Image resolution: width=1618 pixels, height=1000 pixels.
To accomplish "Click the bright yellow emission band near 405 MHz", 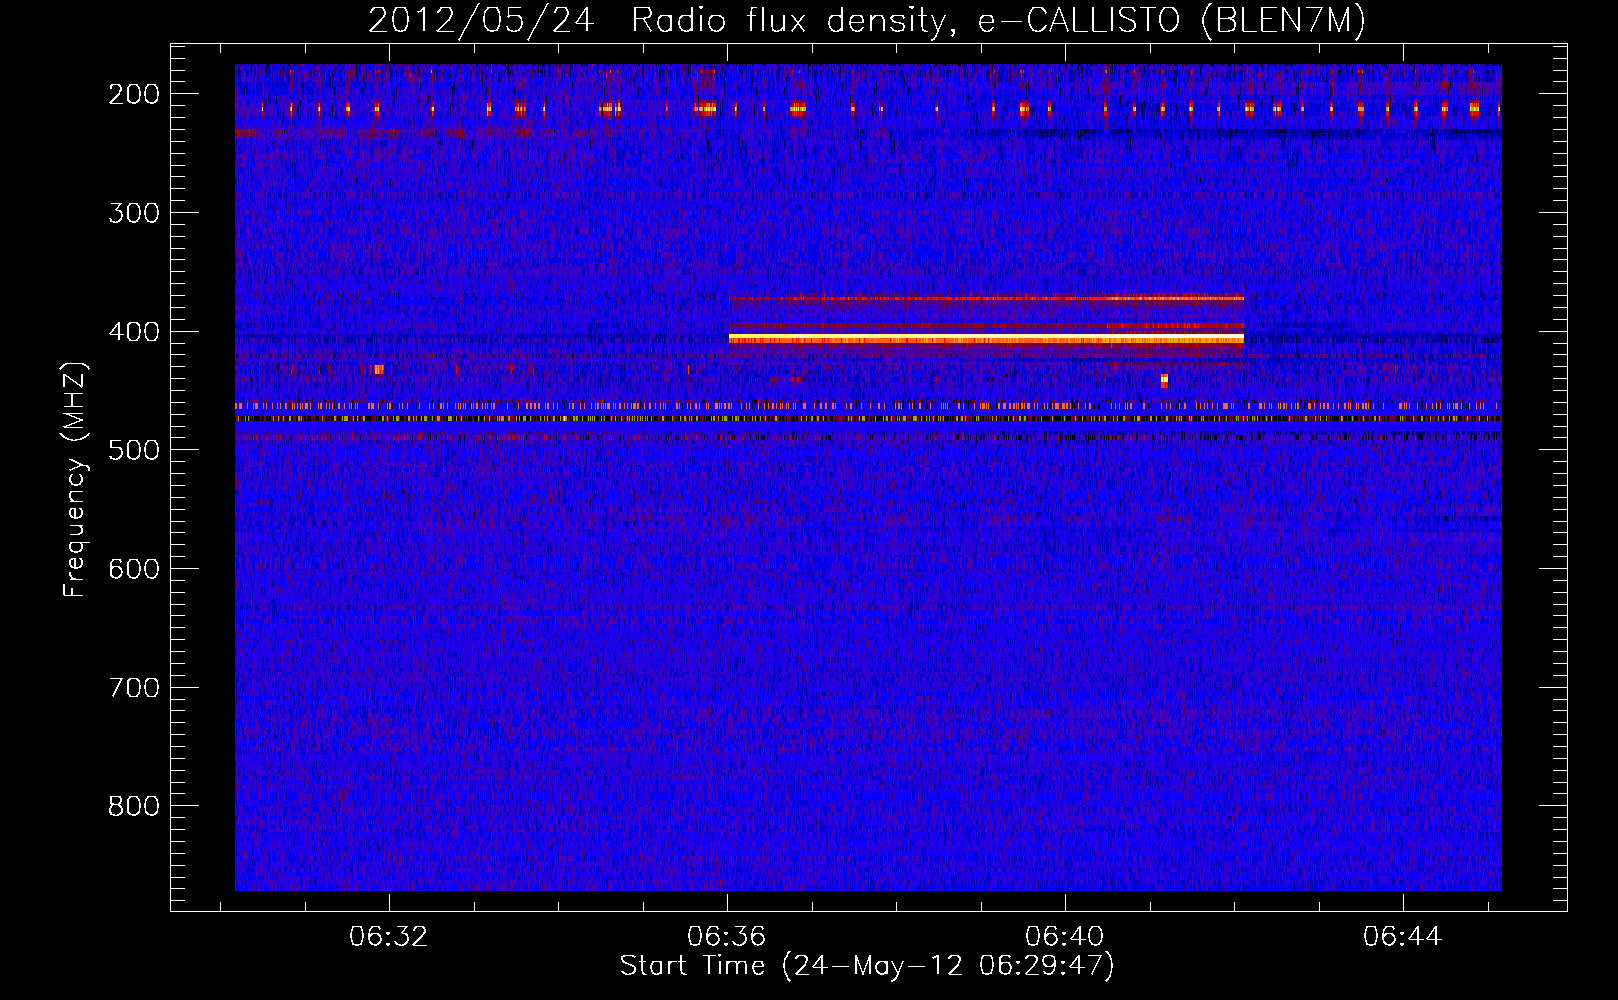I will pos(986,339).
